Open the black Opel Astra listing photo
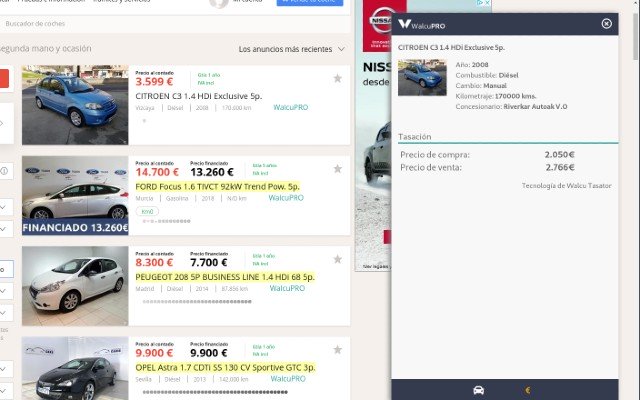Image resolution: width=640 pixels, height=400 pixels. click(75, 369)
